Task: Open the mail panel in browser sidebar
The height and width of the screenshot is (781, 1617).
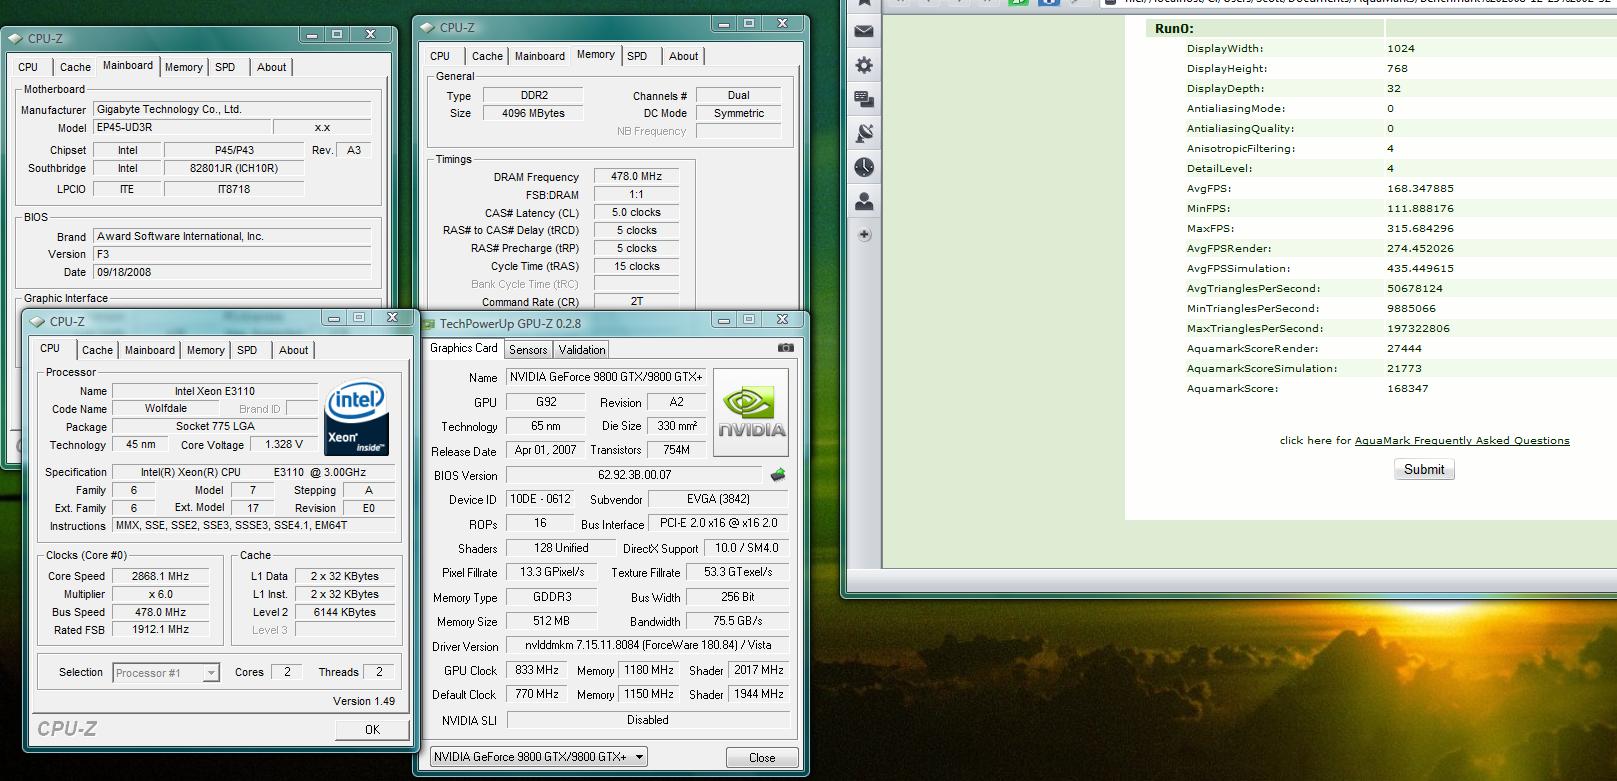Action: click(x=865, y=31)
